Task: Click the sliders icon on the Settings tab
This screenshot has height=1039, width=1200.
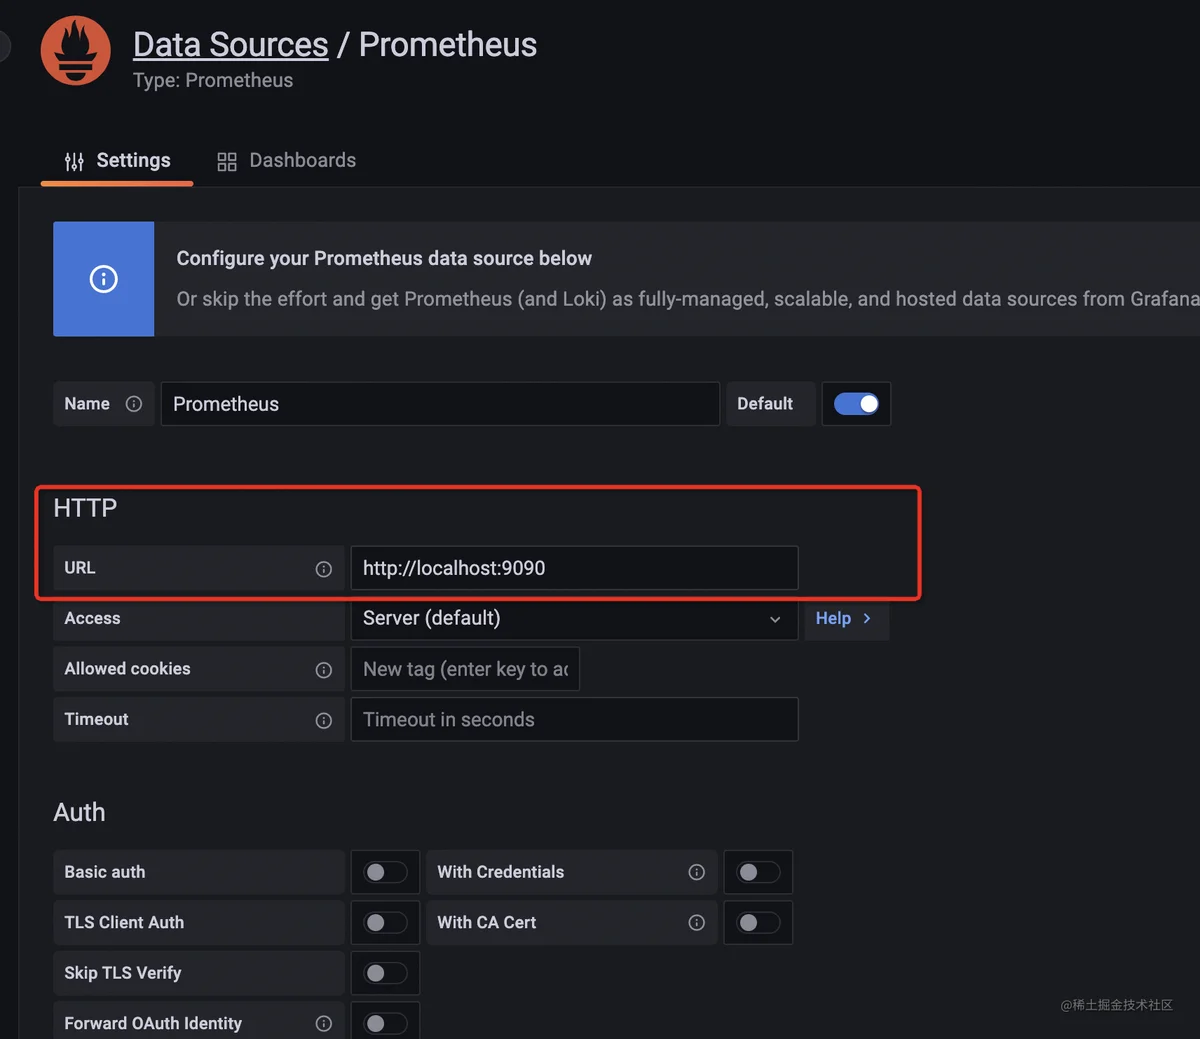Action: tap(74, 162)
